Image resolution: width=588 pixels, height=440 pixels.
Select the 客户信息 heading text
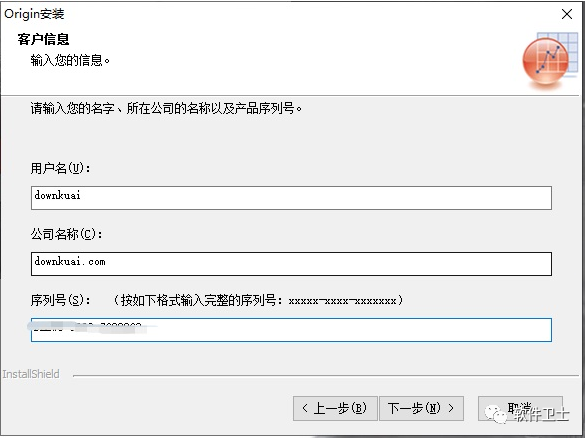(x=43, y=39)
